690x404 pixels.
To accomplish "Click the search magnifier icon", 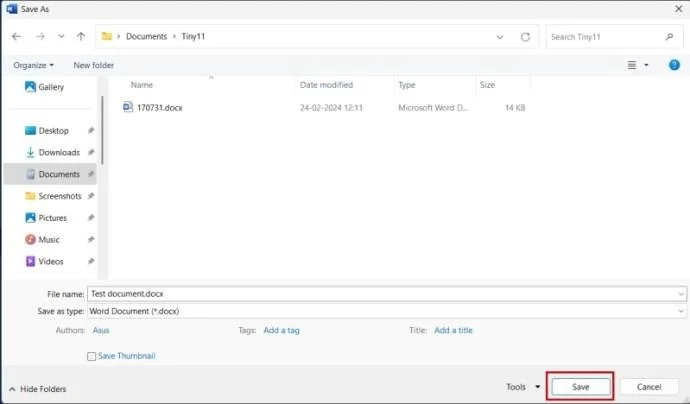I will pyautogui.click(x=670, y=37).
